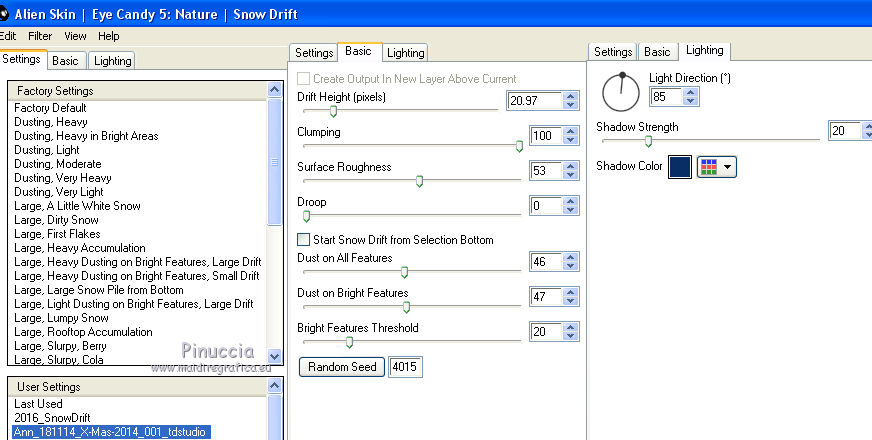The height and width of the screenshot is (440, 872).
Task: Select the Large, Lumpy Snow preset
Action: [61, 318]
